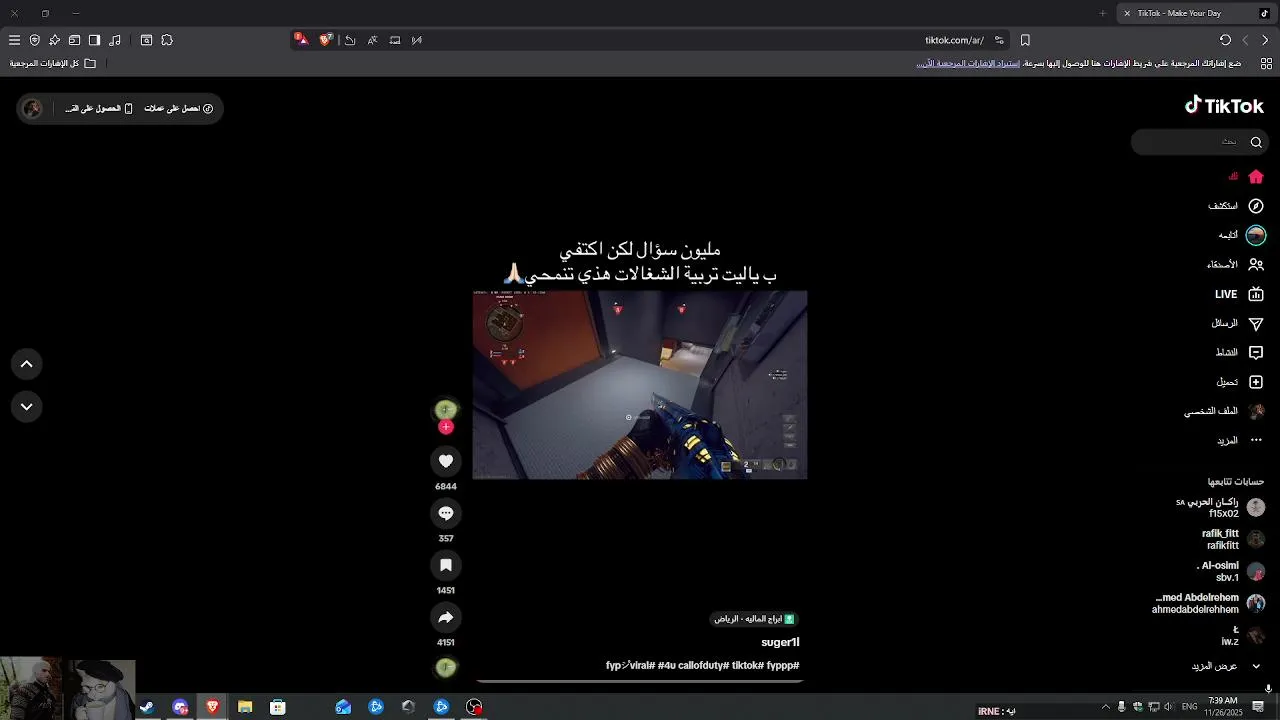Click the gameplay video to pause
The image size is (1280, 720).
tap(640, 385)
